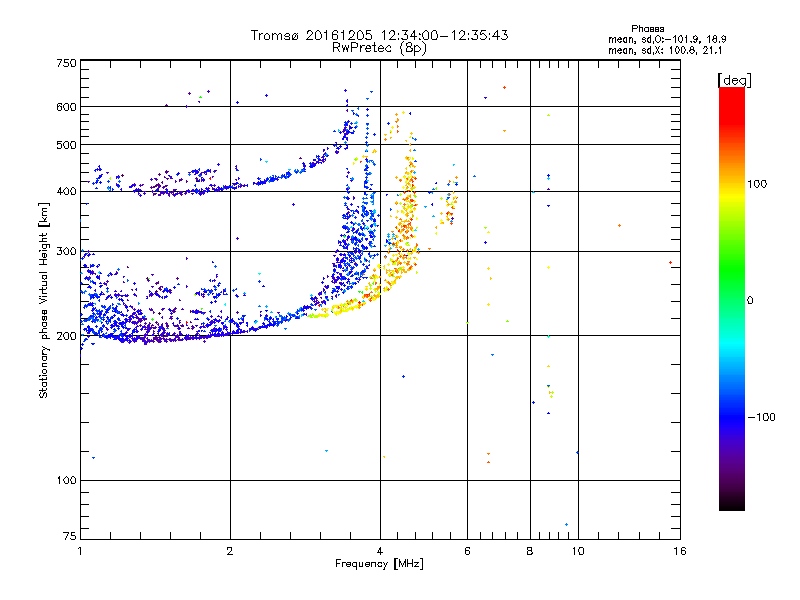Click the color bar "0" degree label
800x600 pixels.
[750, 301]
